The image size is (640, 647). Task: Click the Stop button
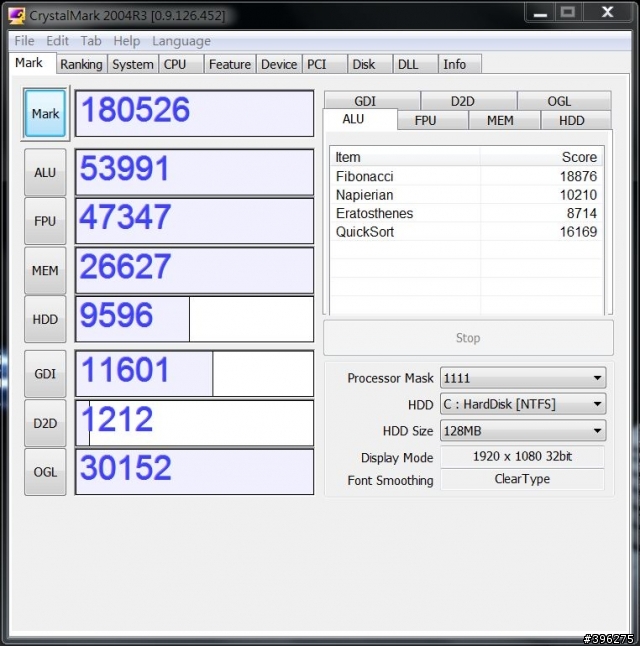coord(468,338)
